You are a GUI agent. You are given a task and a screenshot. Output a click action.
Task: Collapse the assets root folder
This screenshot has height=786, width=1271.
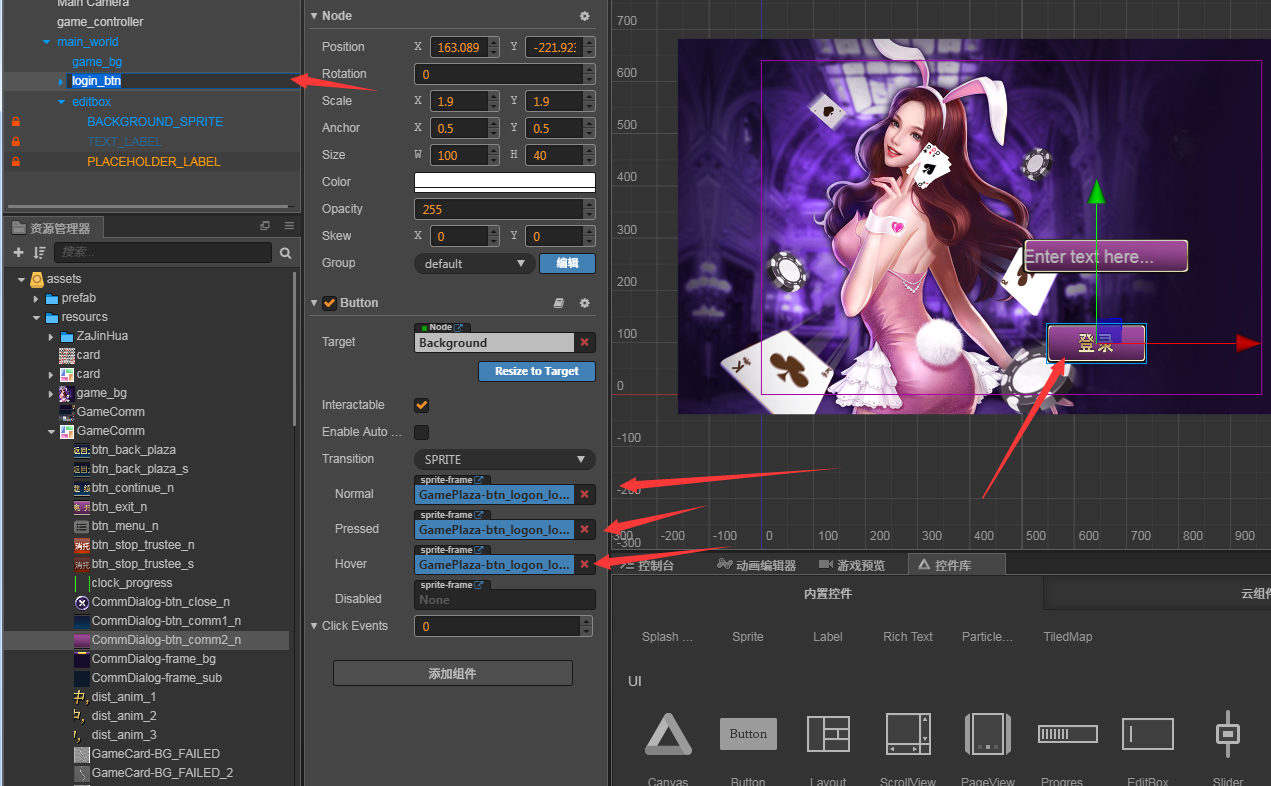click(x=22, y=279)
